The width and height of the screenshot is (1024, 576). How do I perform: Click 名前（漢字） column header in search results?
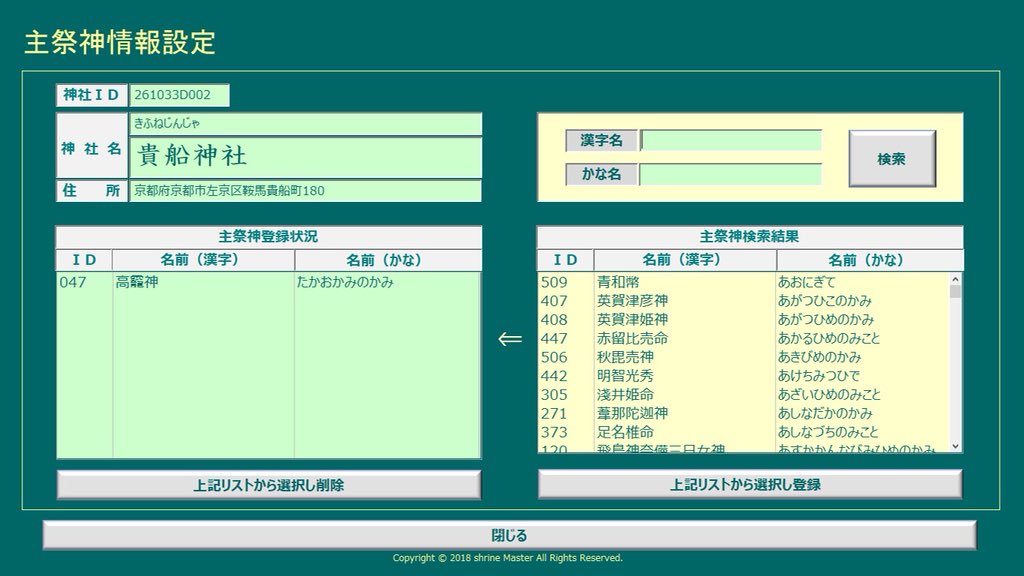(684, 260)
